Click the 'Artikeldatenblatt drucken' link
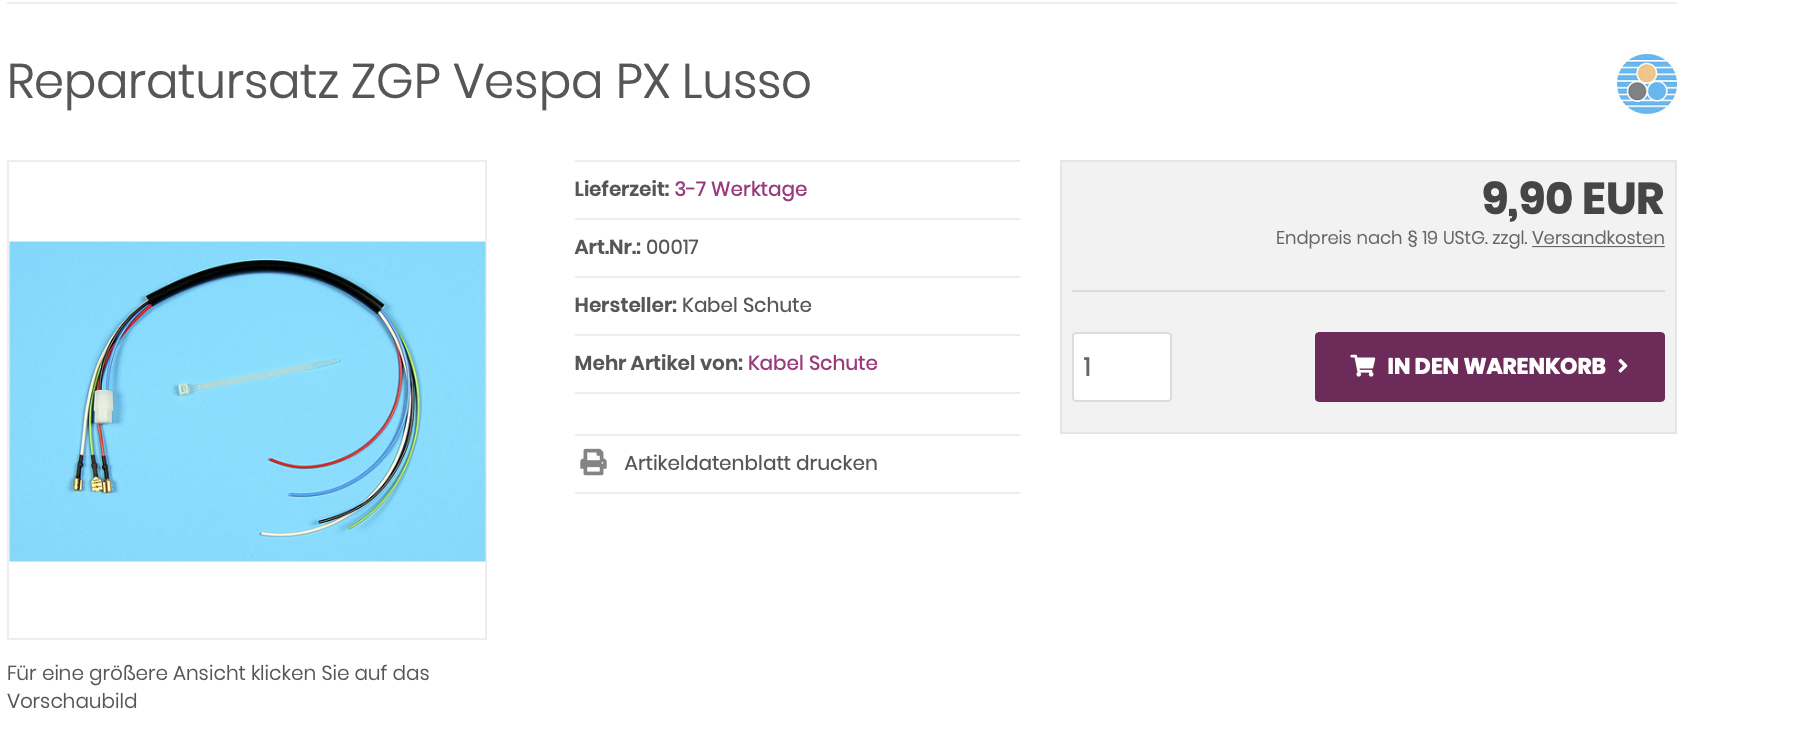Screen dimensions: 1794x738 (750, 463)
